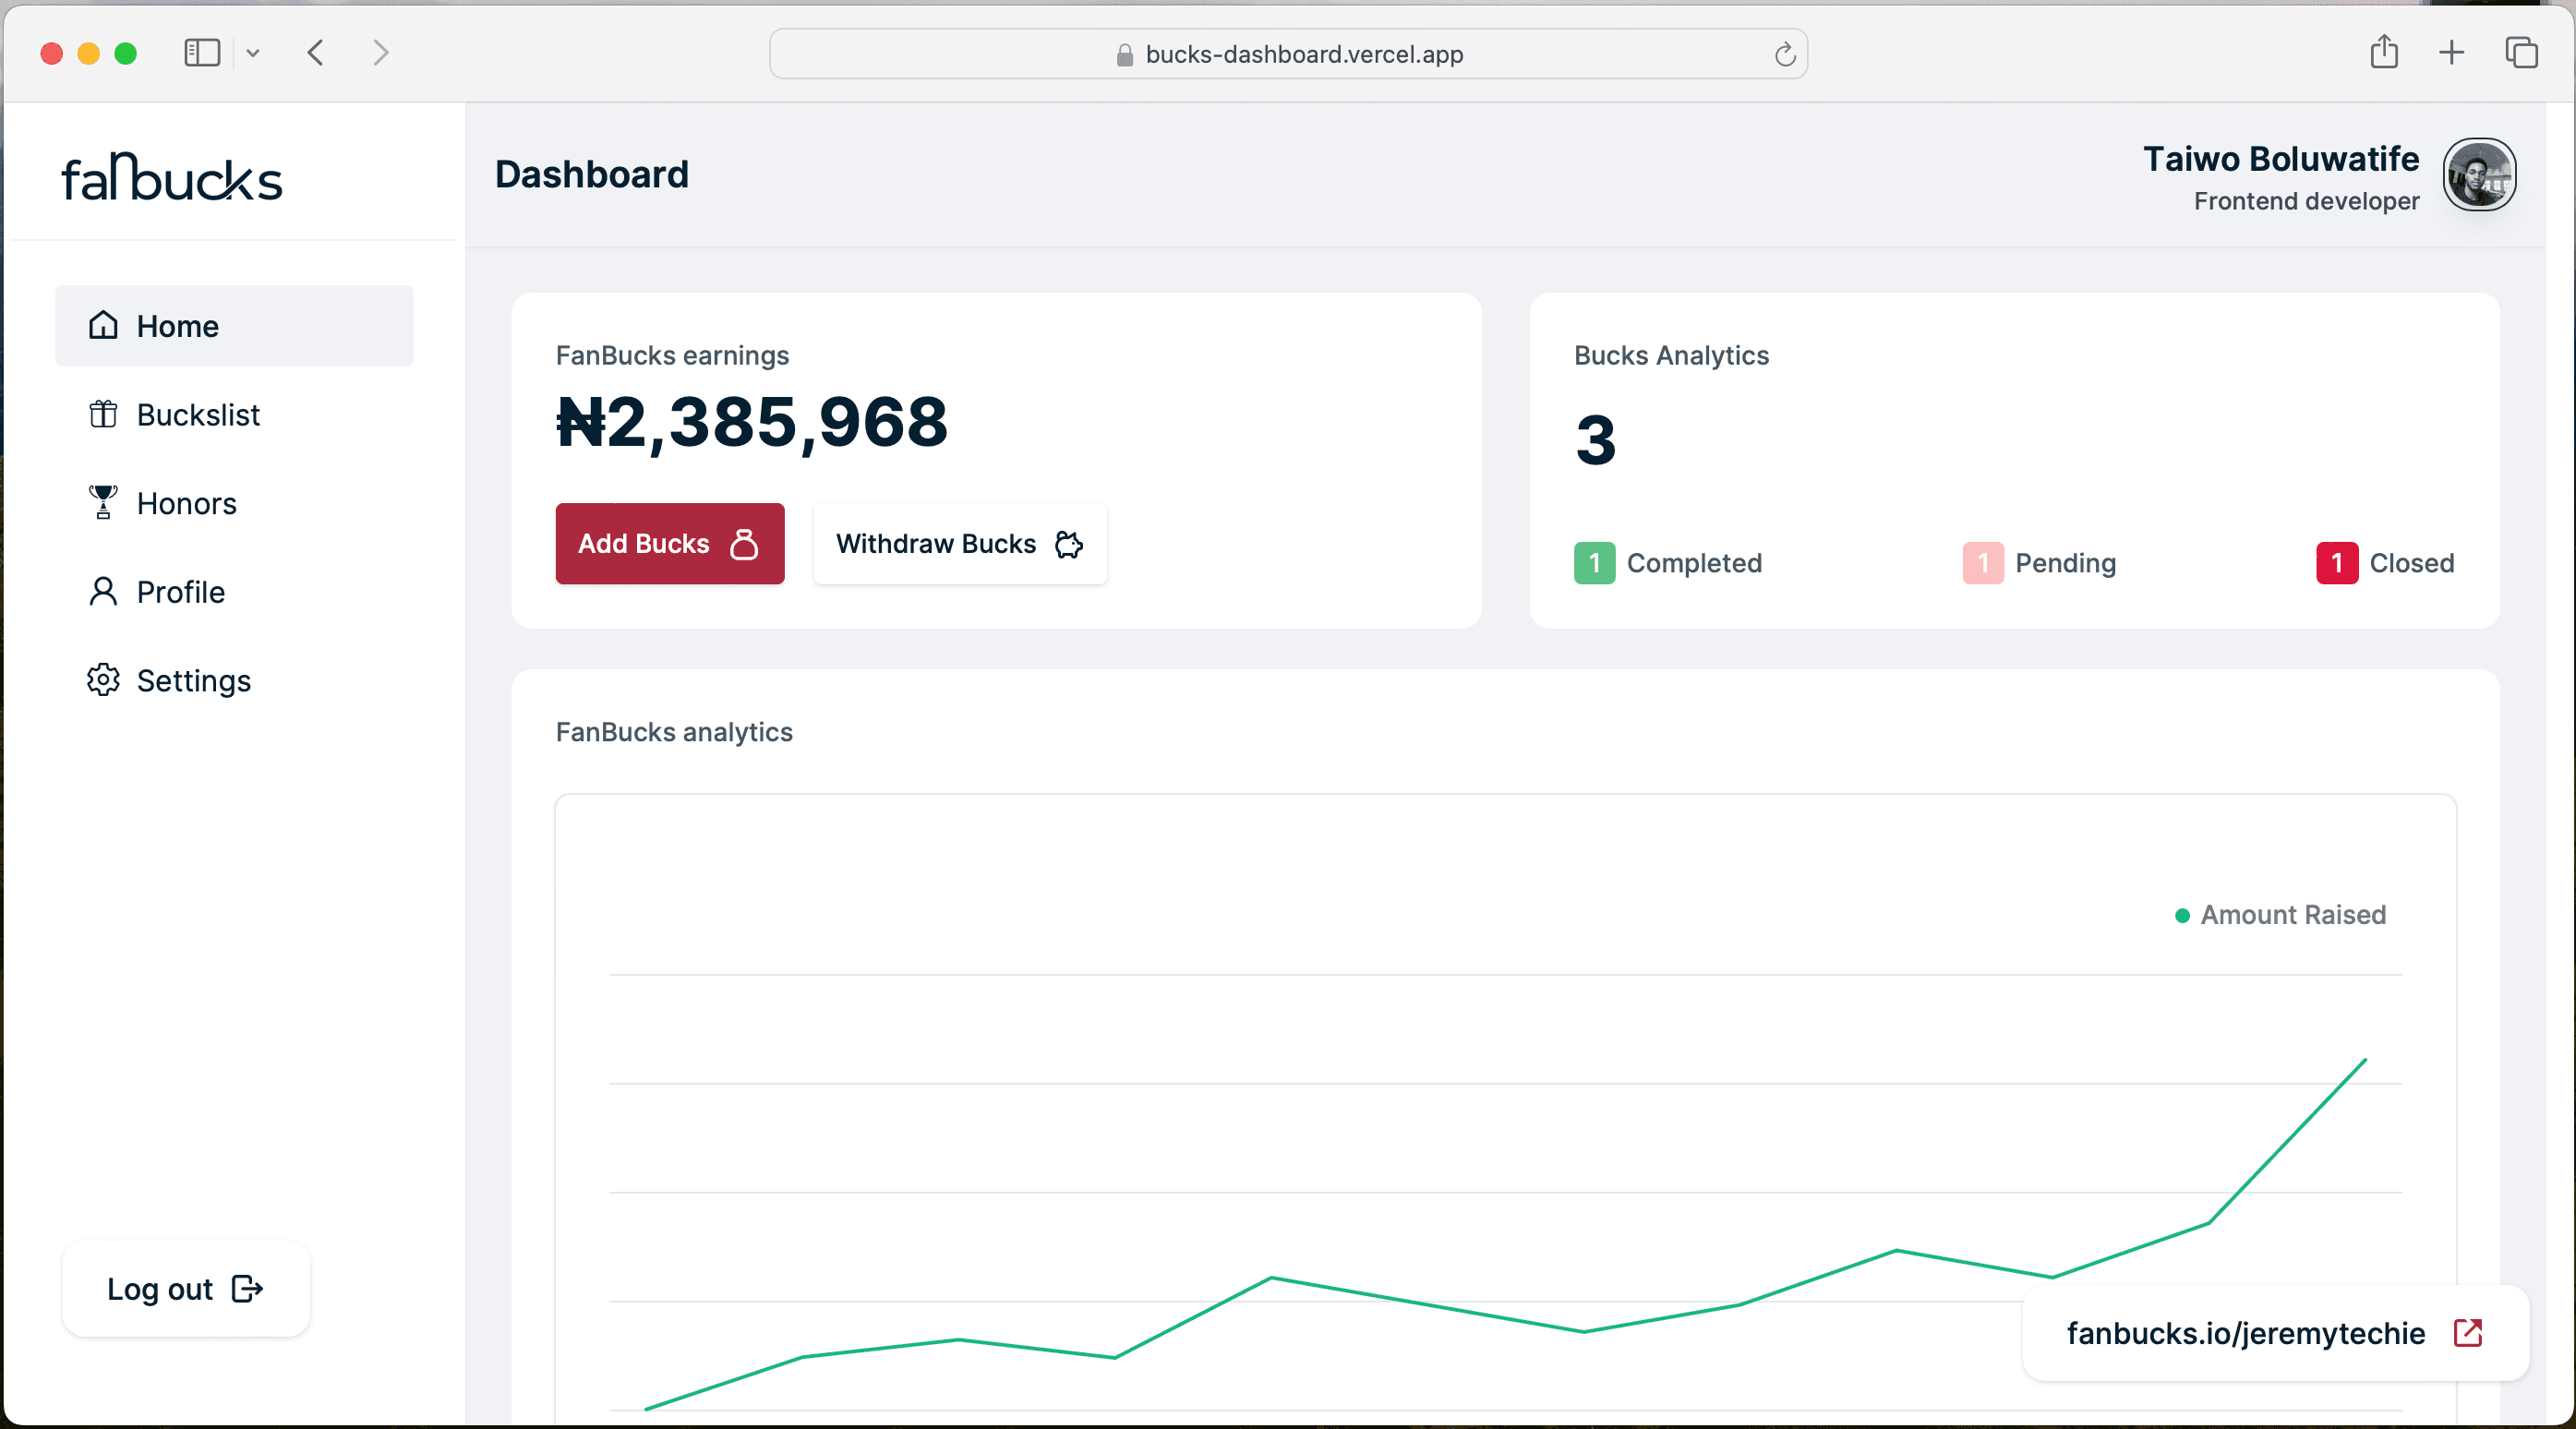The image size is (2576, 1429).
Task: Click the Buckslist gift icon
Action: point(103,414)
